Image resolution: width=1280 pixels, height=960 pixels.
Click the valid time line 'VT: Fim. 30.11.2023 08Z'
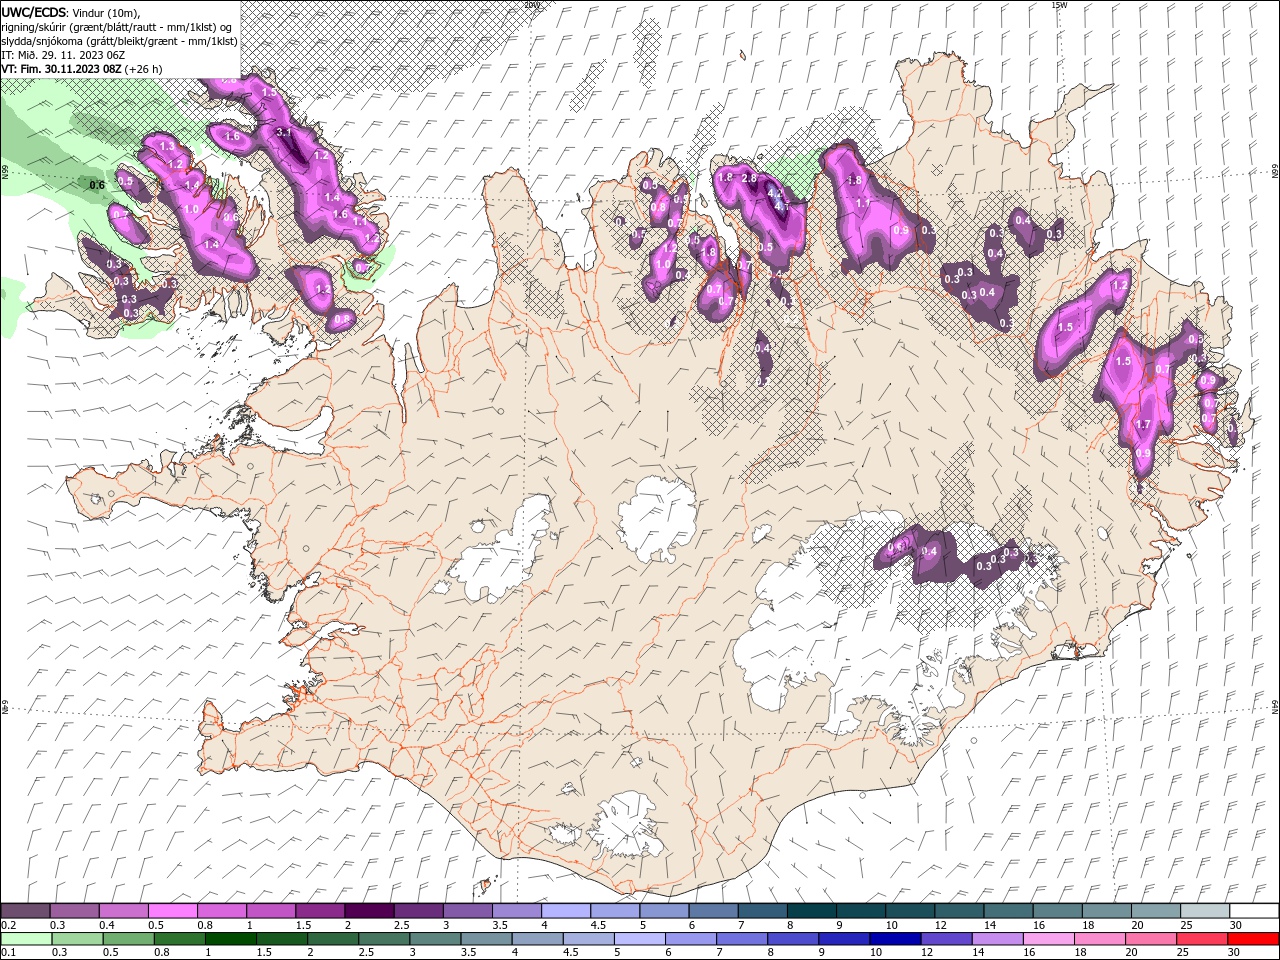(62, 69)
